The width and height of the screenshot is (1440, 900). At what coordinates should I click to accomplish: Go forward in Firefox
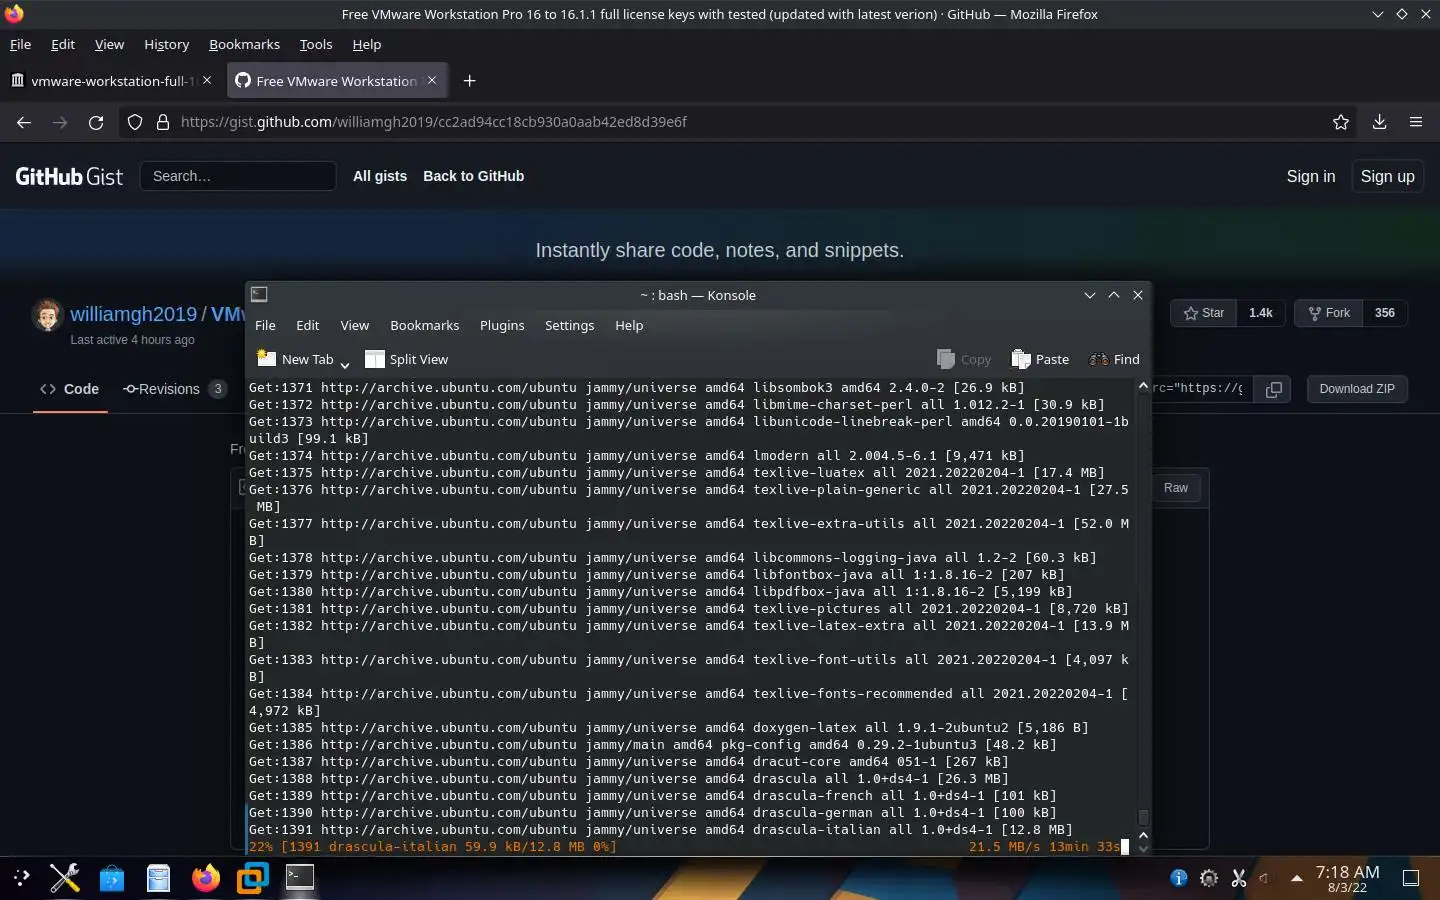[x=60, y=122]
